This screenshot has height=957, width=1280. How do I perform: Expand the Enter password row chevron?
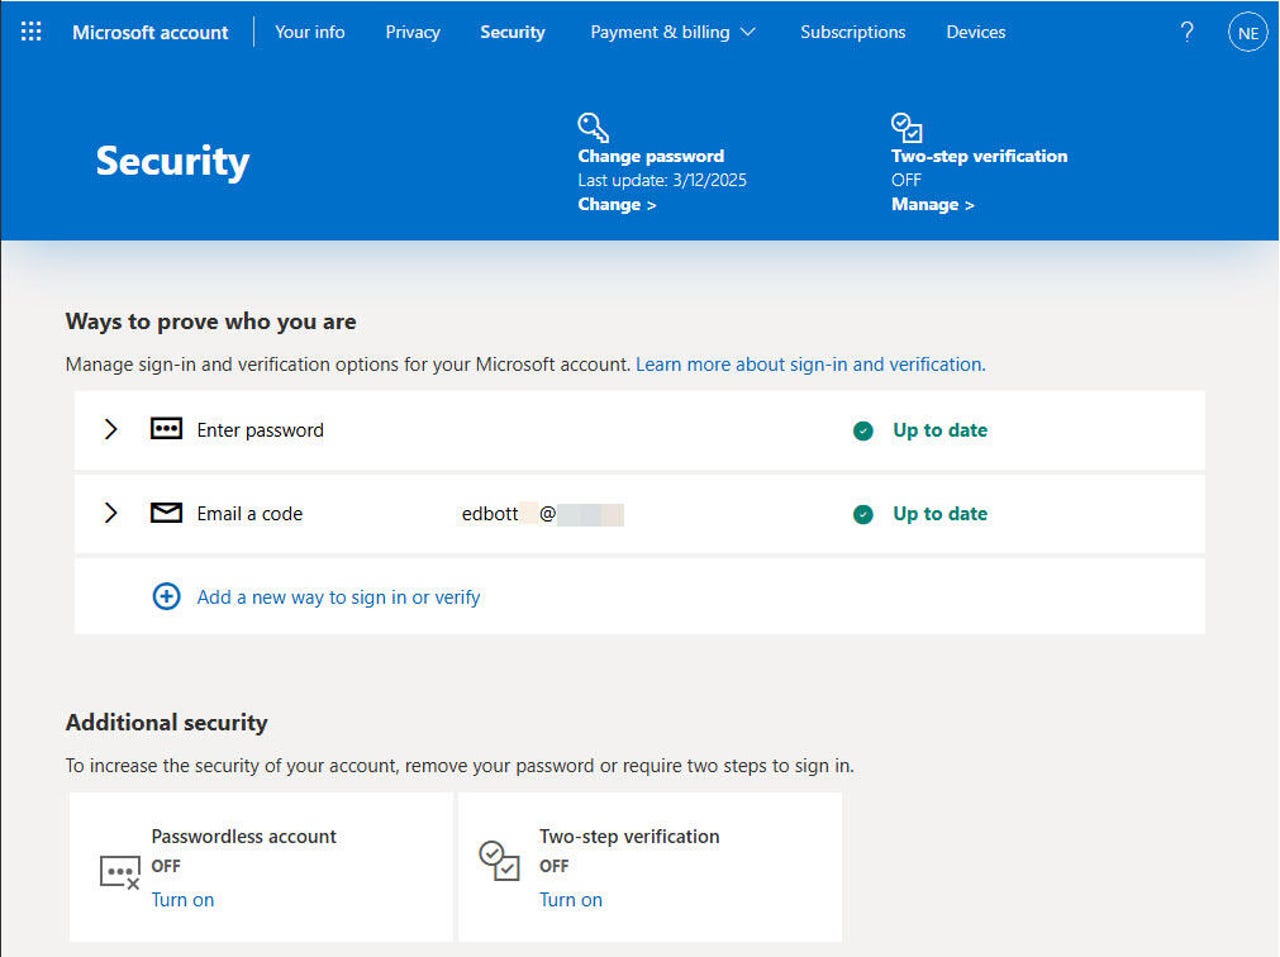pos(111,429)
